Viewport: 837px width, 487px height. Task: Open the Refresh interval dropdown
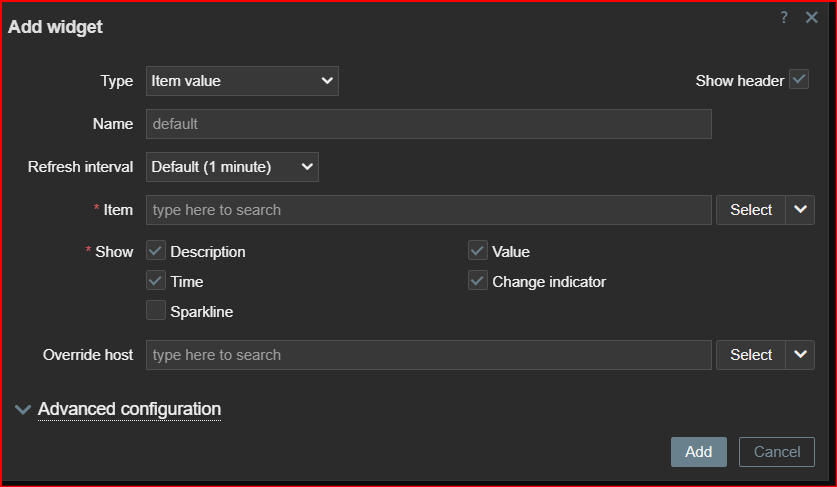coord(232,167)
